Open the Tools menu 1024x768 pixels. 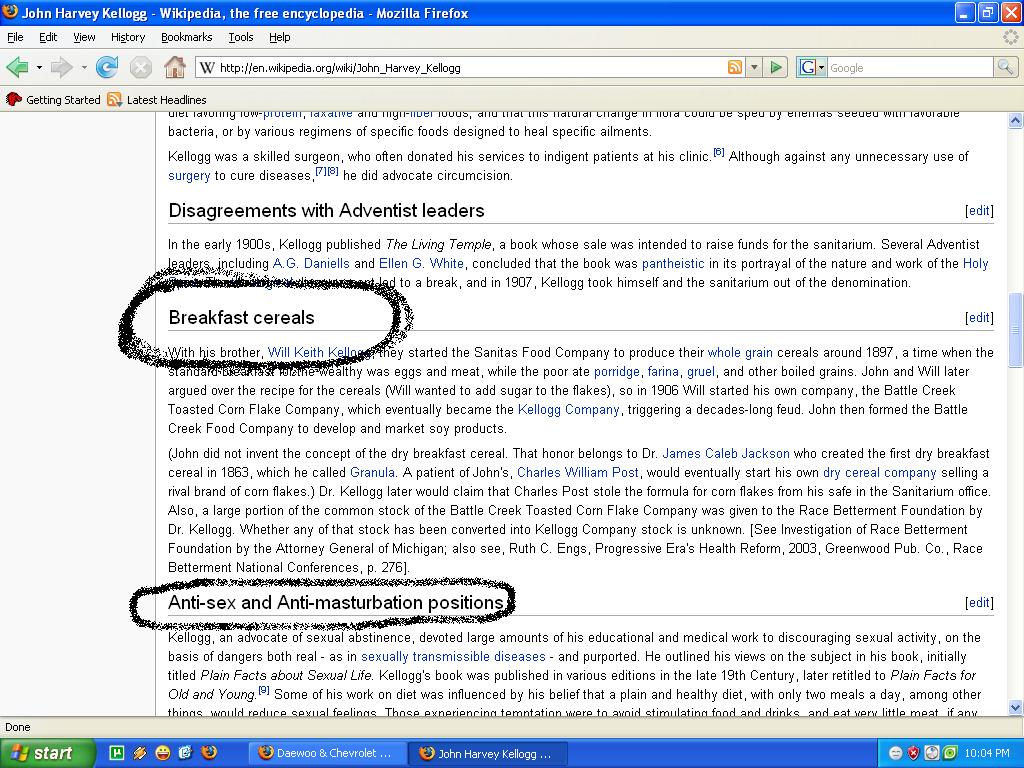click(241, 37)
